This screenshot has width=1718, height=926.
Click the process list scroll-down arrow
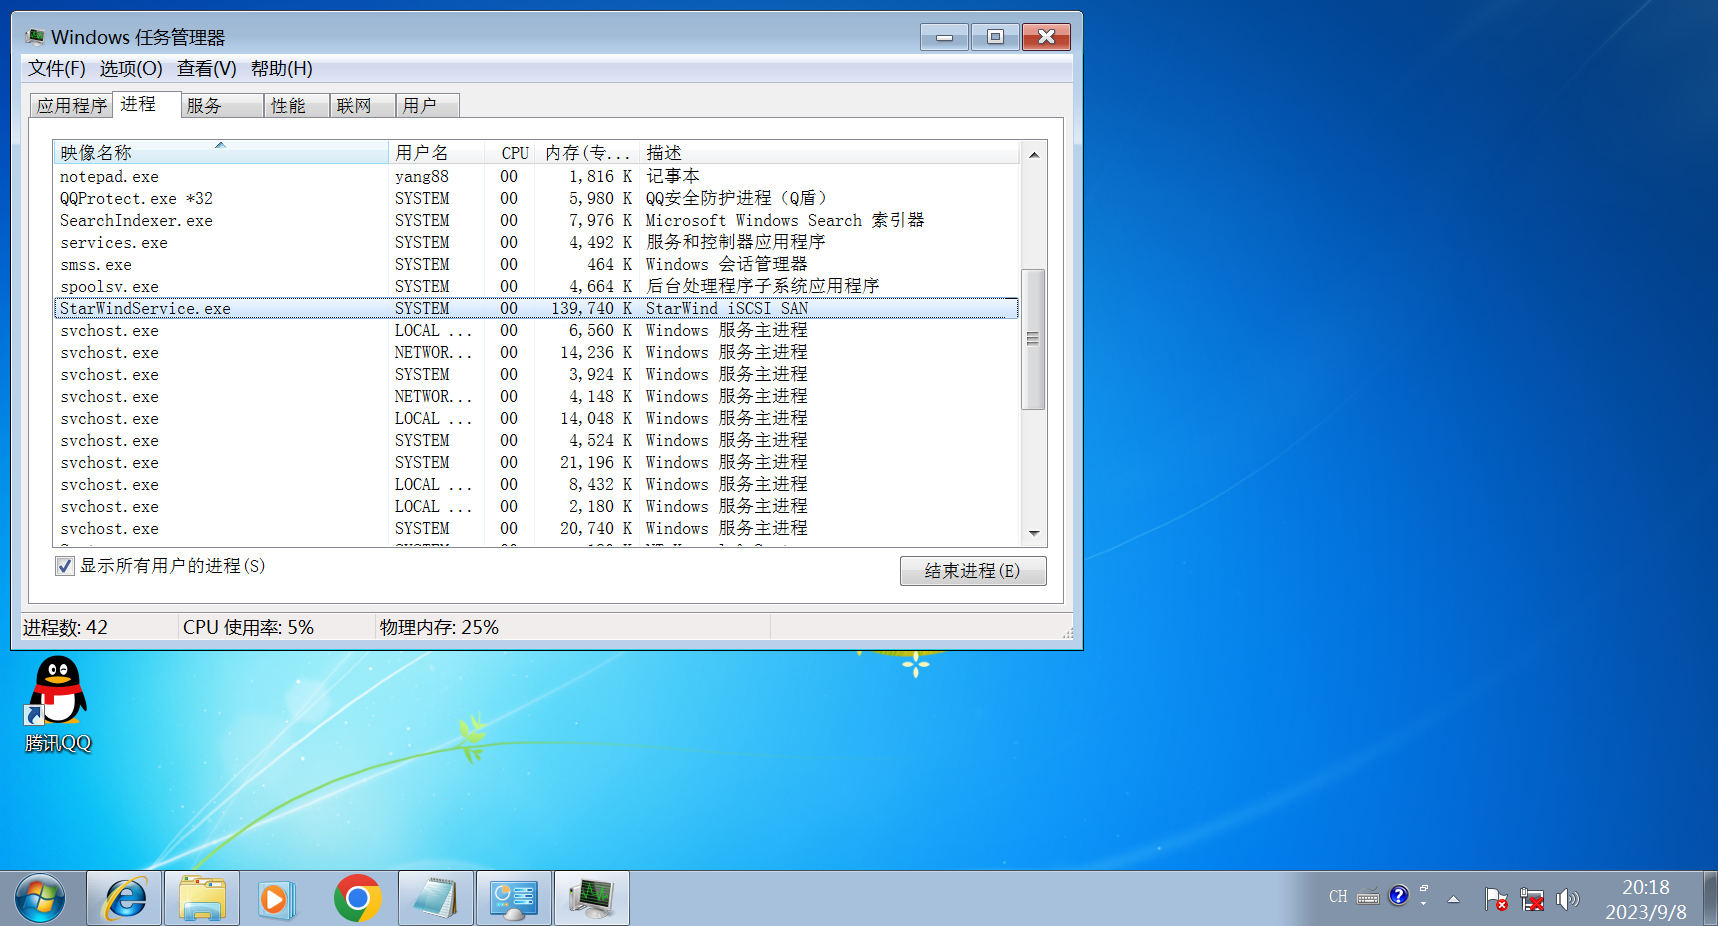[1034, 533]
